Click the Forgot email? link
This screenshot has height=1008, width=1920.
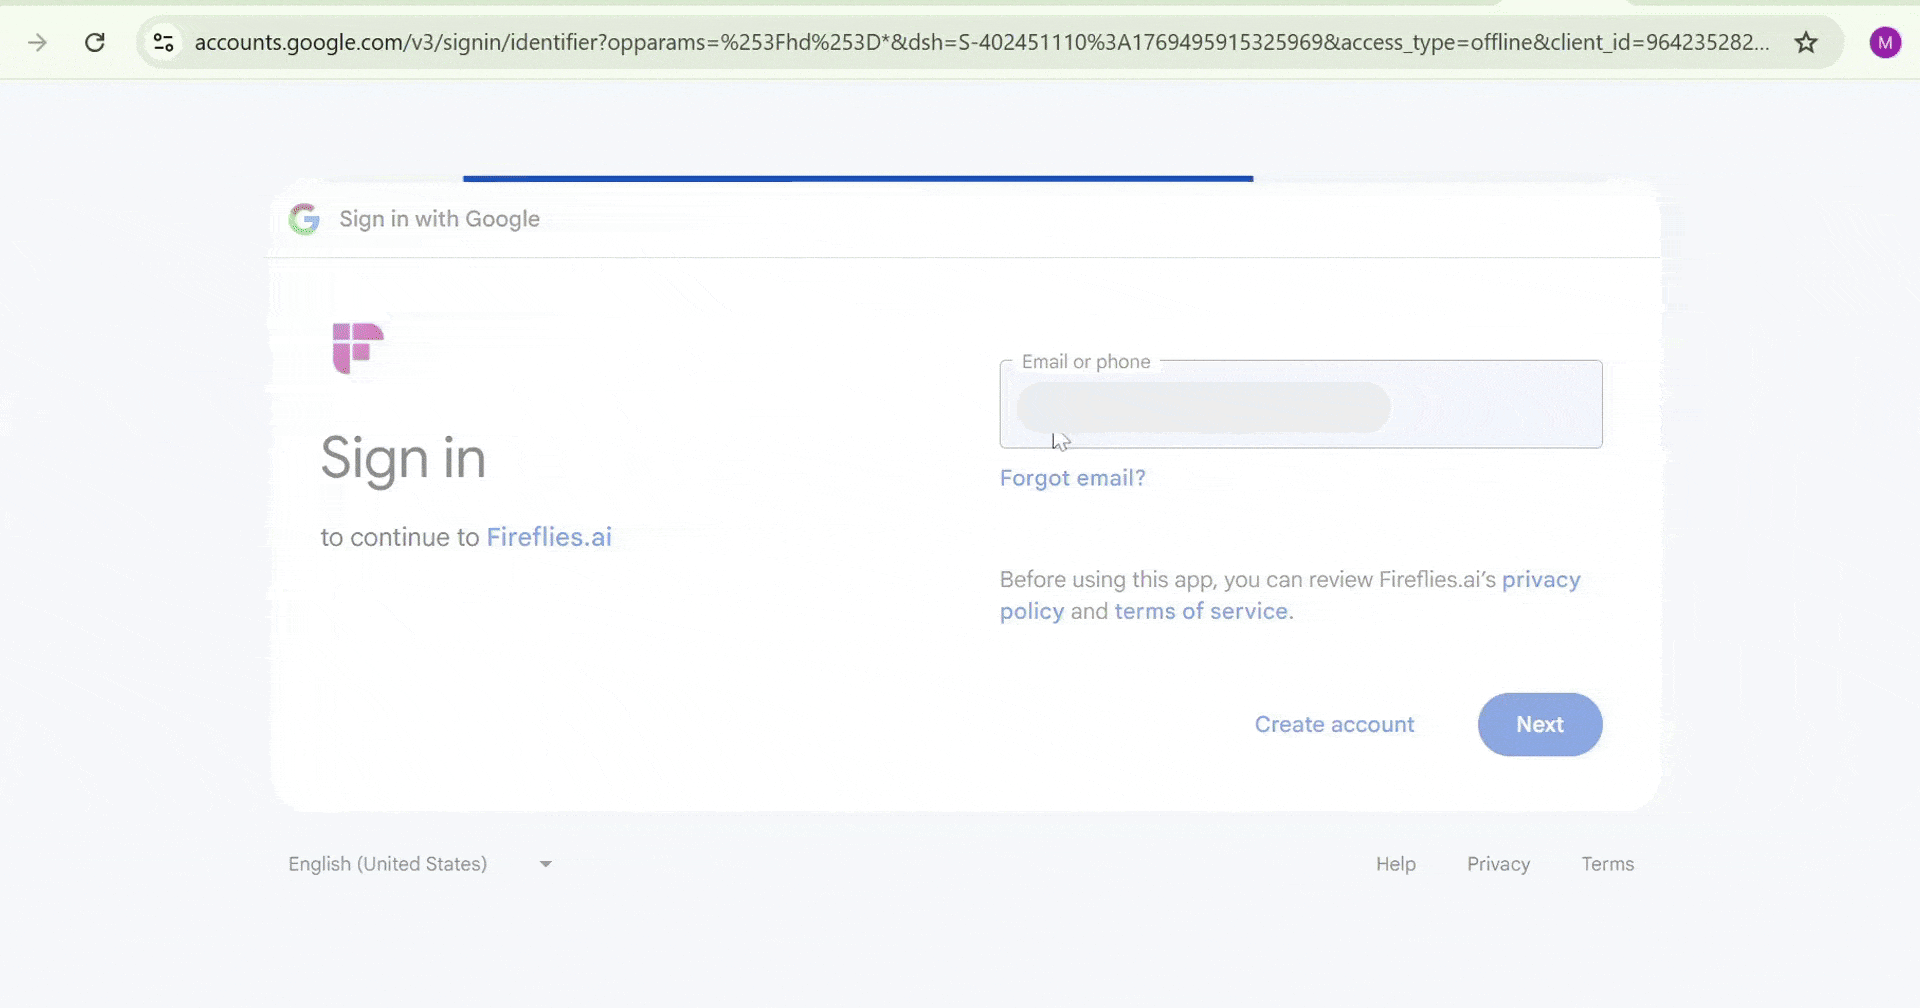click(1073, 478)
